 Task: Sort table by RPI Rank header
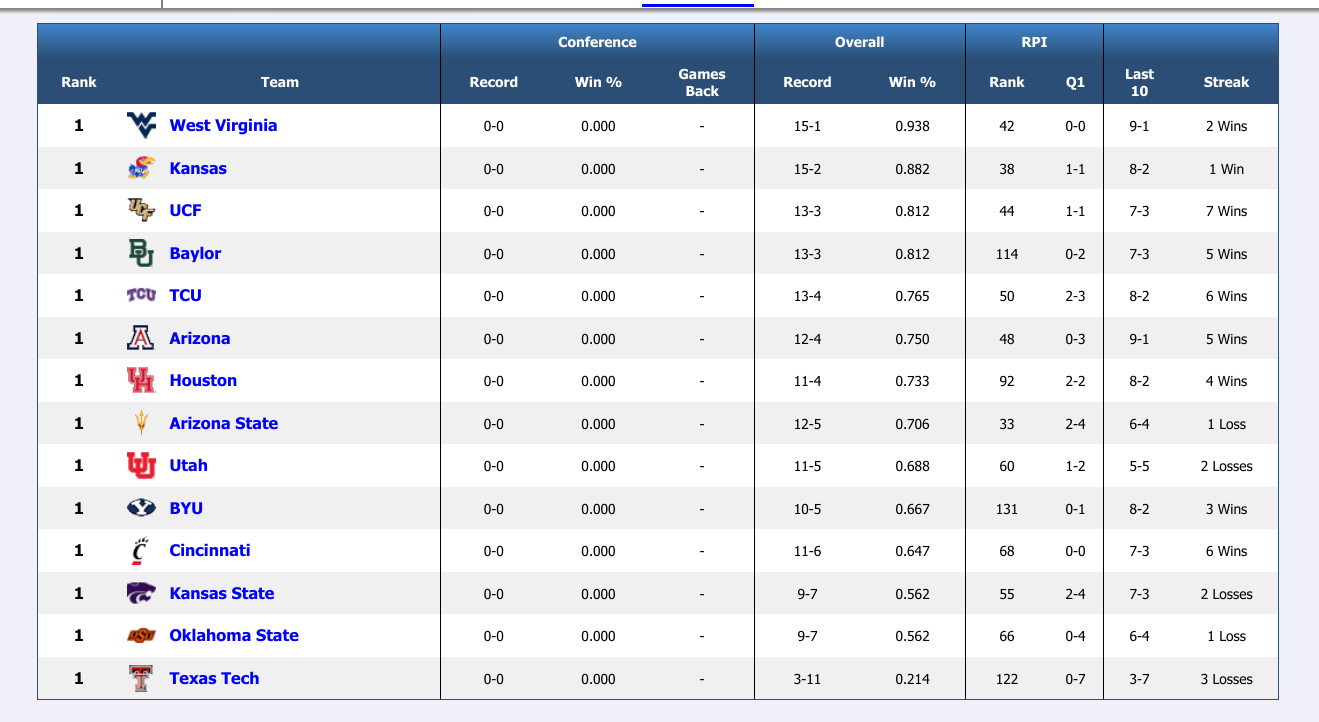pos(1006,83)
